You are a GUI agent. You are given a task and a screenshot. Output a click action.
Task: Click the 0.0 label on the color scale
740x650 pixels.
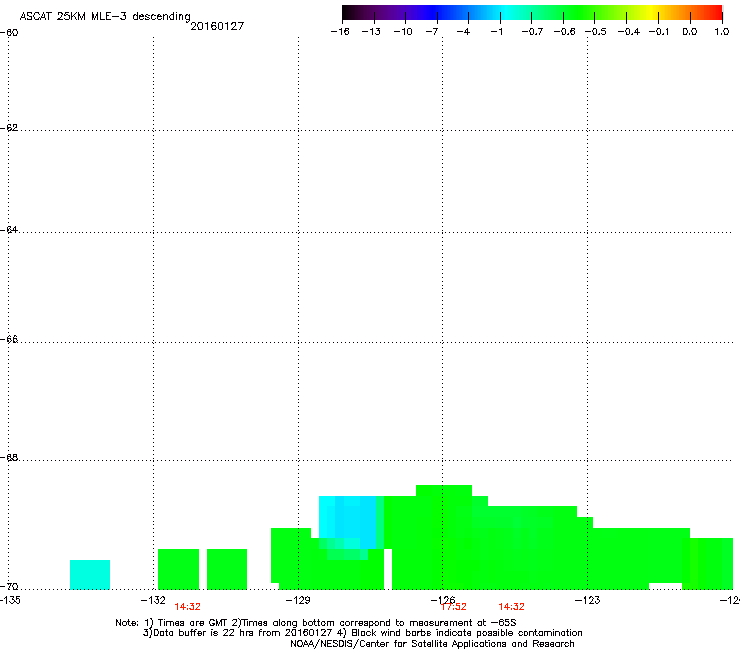coord(690,32)
